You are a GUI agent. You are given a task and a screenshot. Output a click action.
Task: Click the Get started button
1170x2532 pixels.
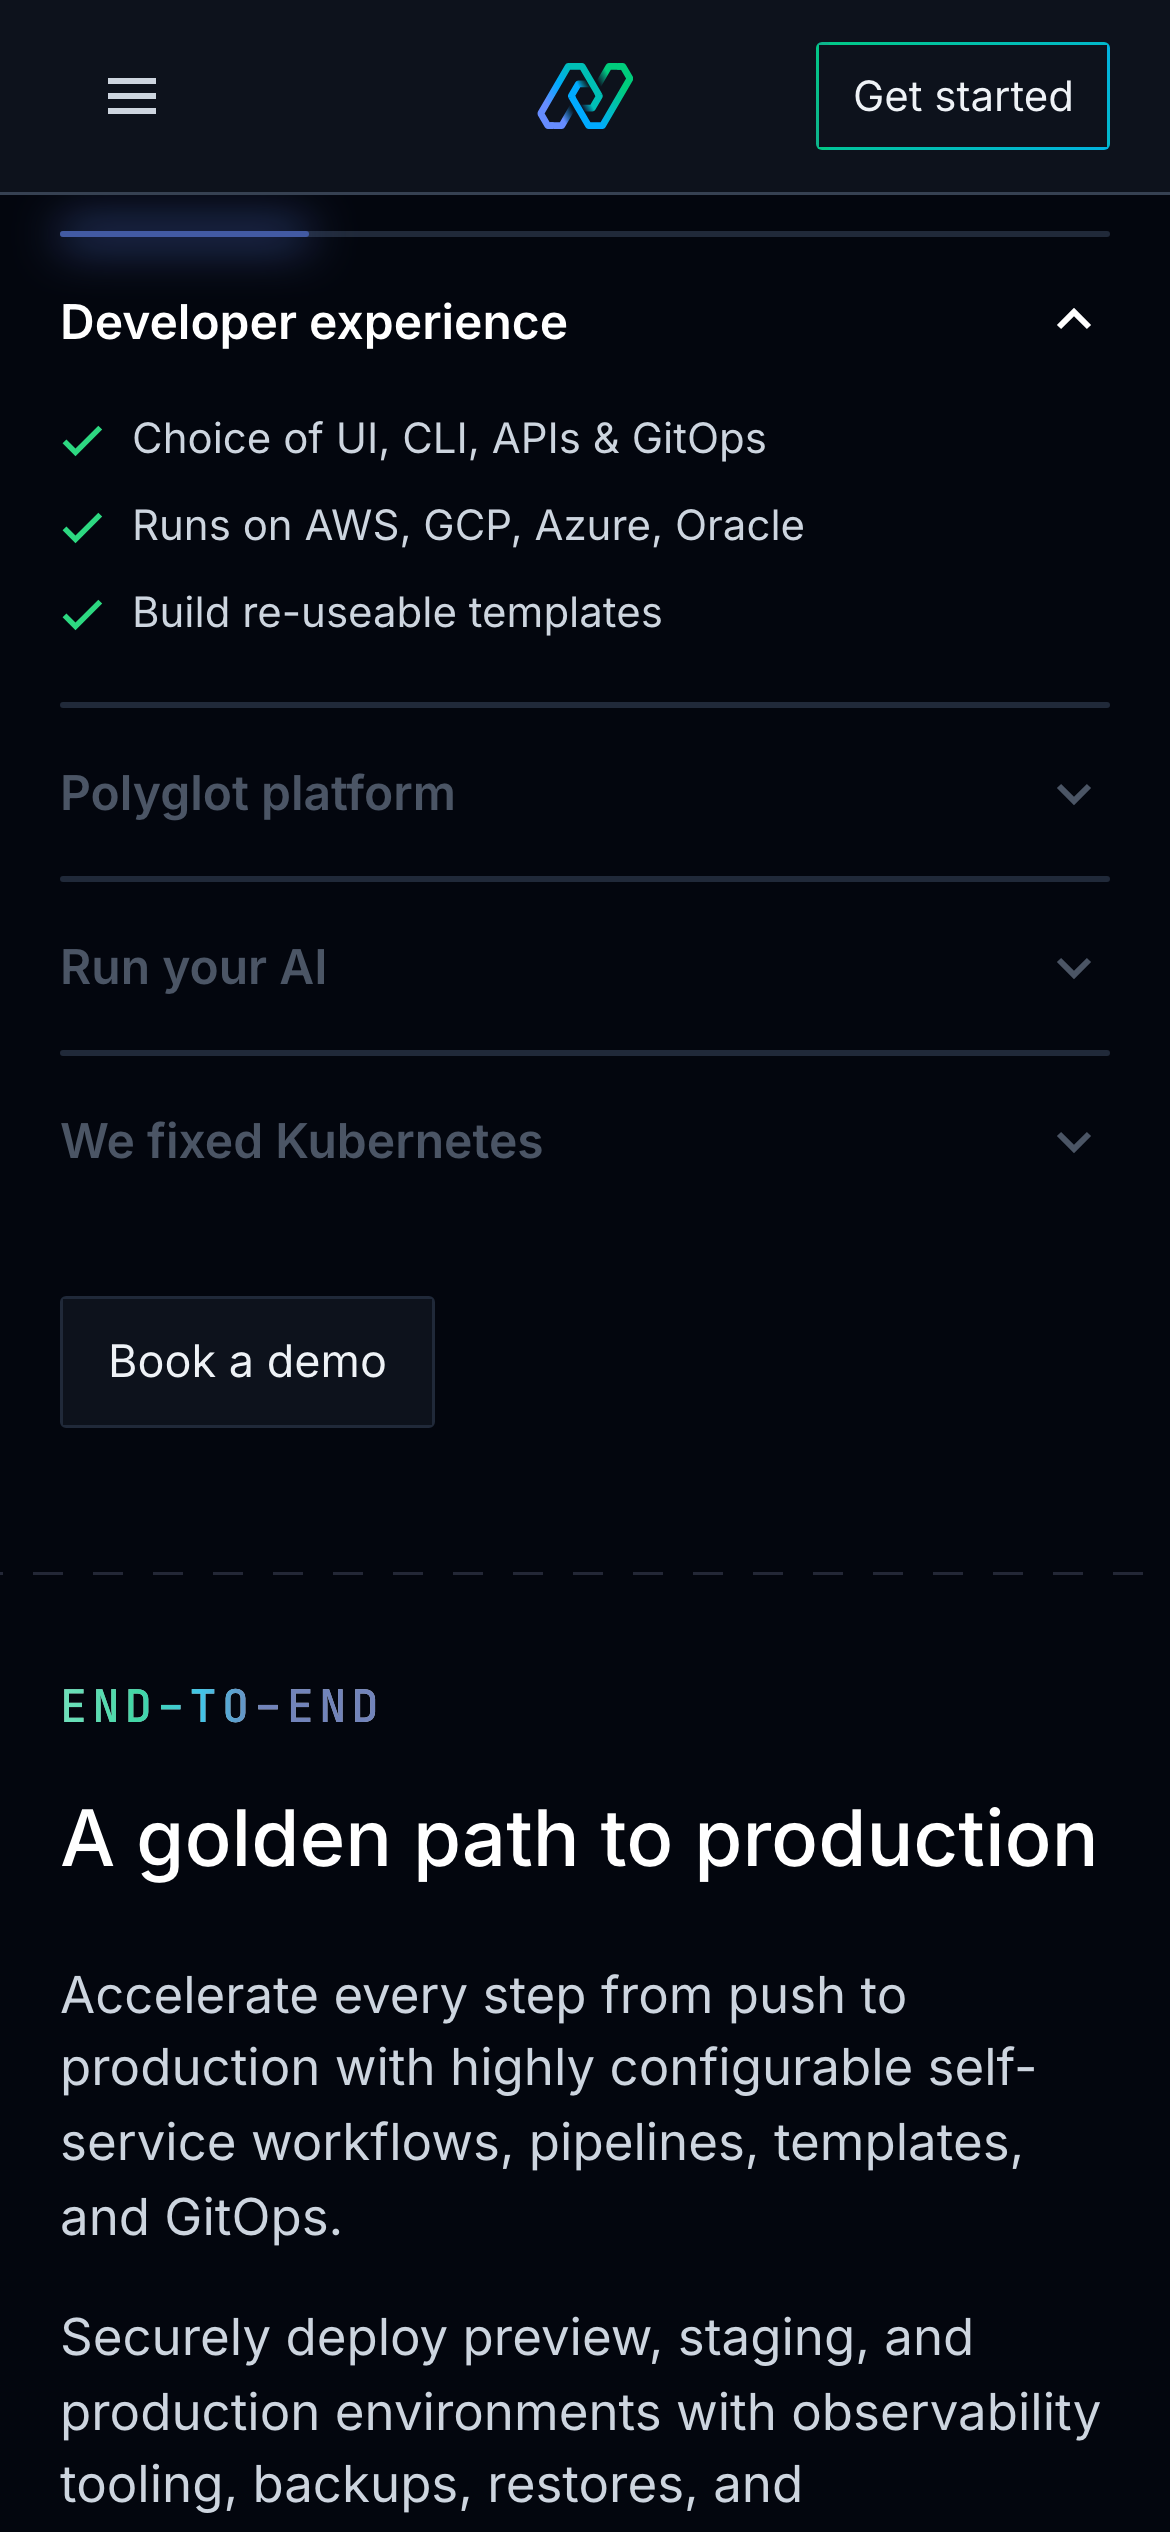click(x=962, y=96)
